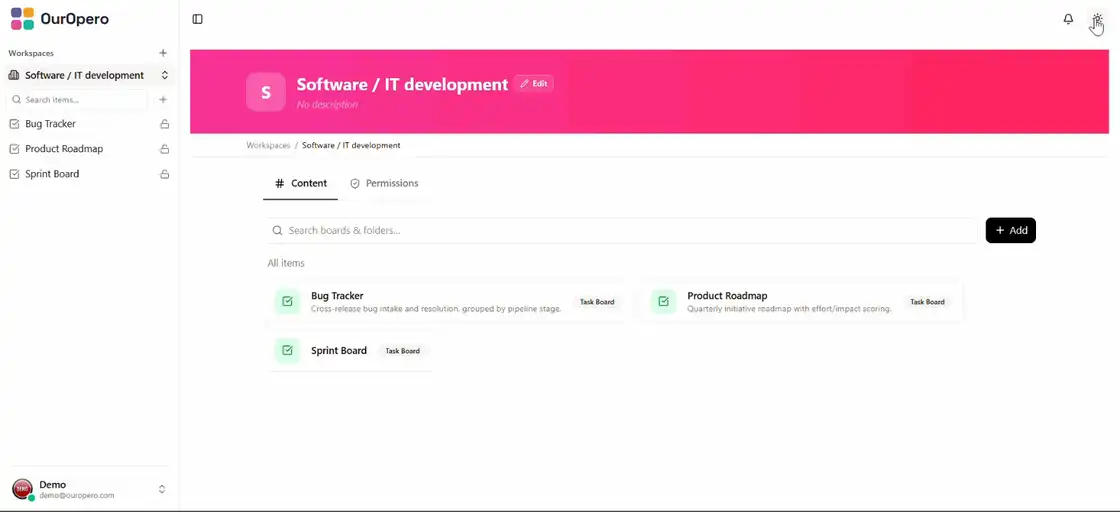Click the demo@ouropero.com email text

76,496
